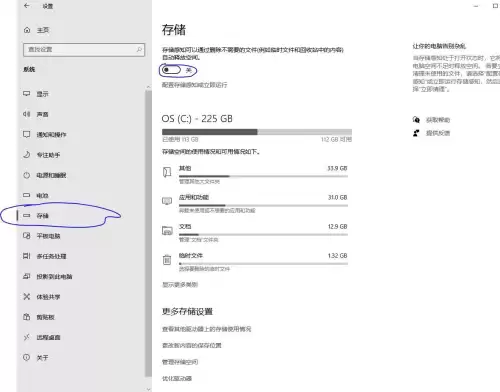This screenshot has height=392, width=500.
Task: Open the 临时文件 temporary files category
Action: tap(255, 262)
